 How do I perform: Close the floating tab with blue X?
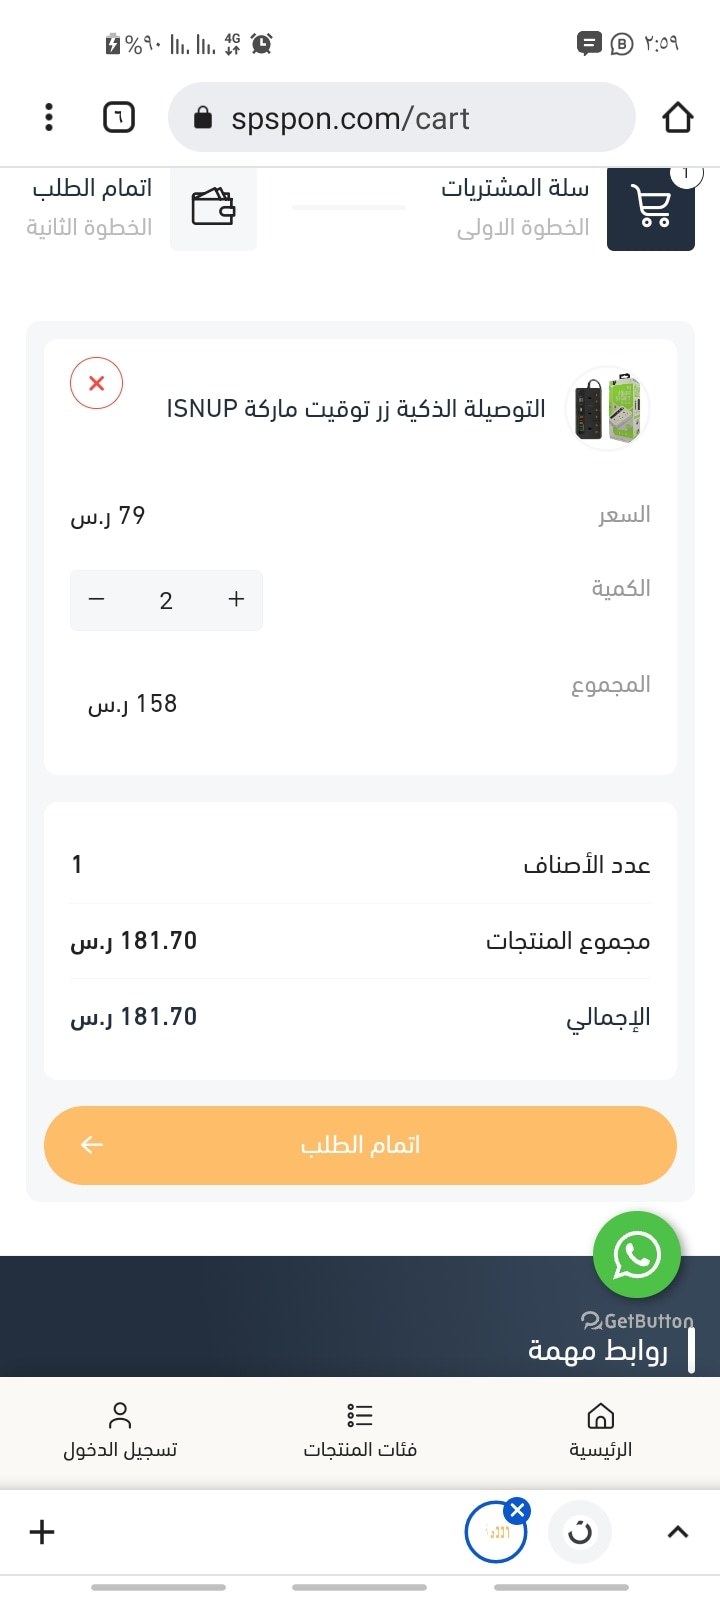tap(517, 1510)
